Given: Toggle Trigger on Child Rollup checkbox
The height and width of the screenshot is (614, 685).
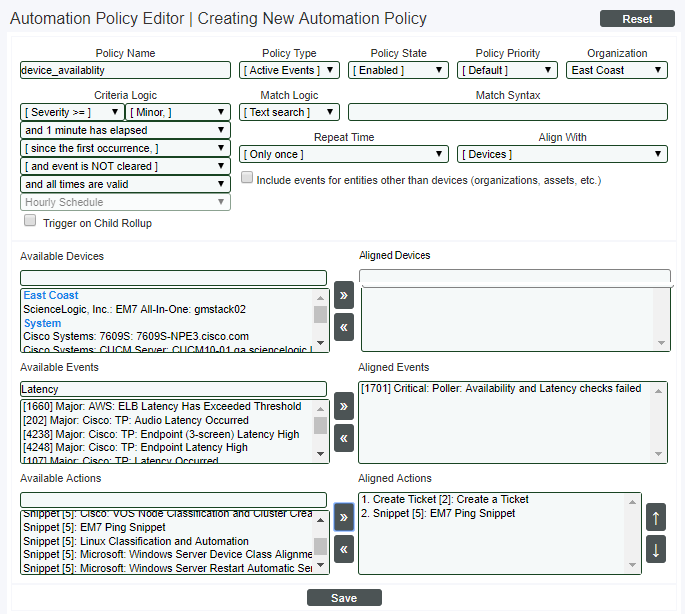Looking at the screenshot, I should pos(30,221).
